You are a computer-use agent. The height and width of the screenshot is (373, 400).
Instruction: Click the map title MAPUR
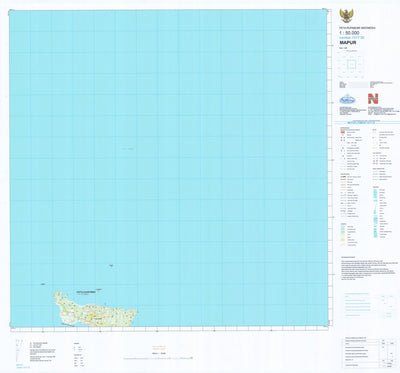tap(348, 43)
